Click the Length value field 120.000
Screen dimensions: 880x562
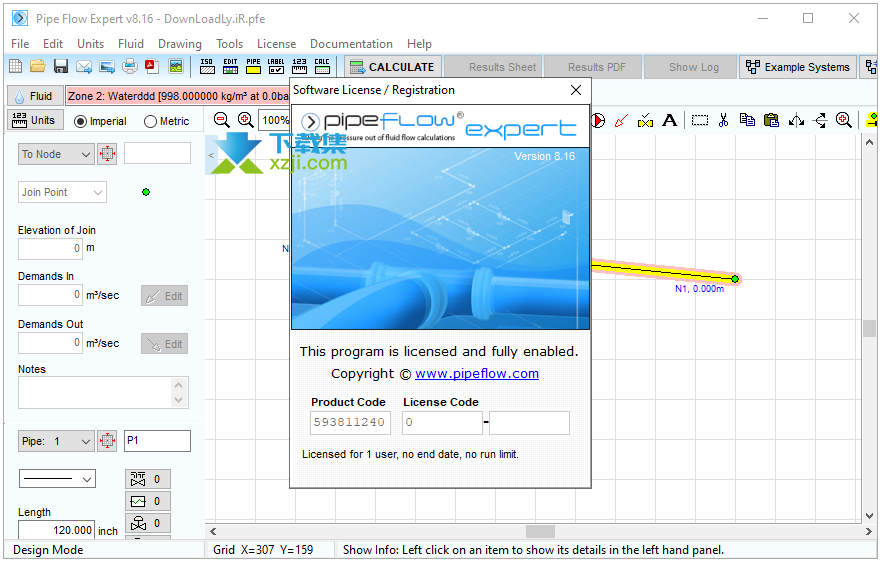click(x=57, y=530)
